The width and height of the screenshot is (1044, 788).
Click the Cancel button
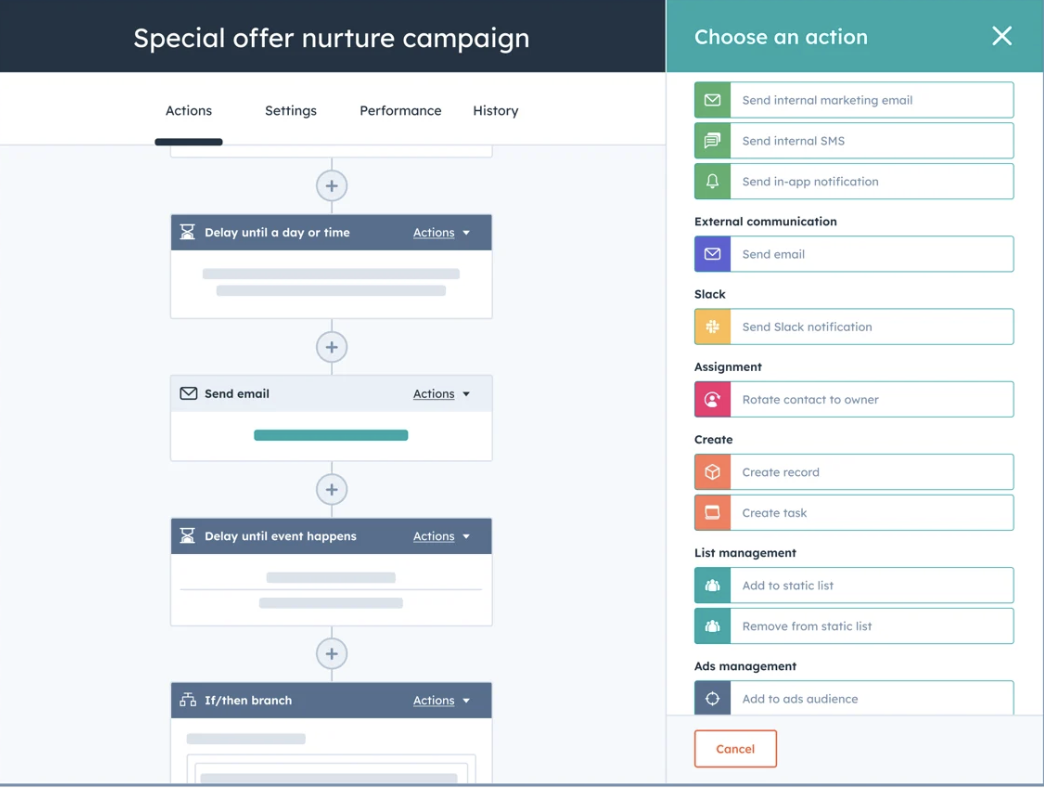[x=735, y=748]
